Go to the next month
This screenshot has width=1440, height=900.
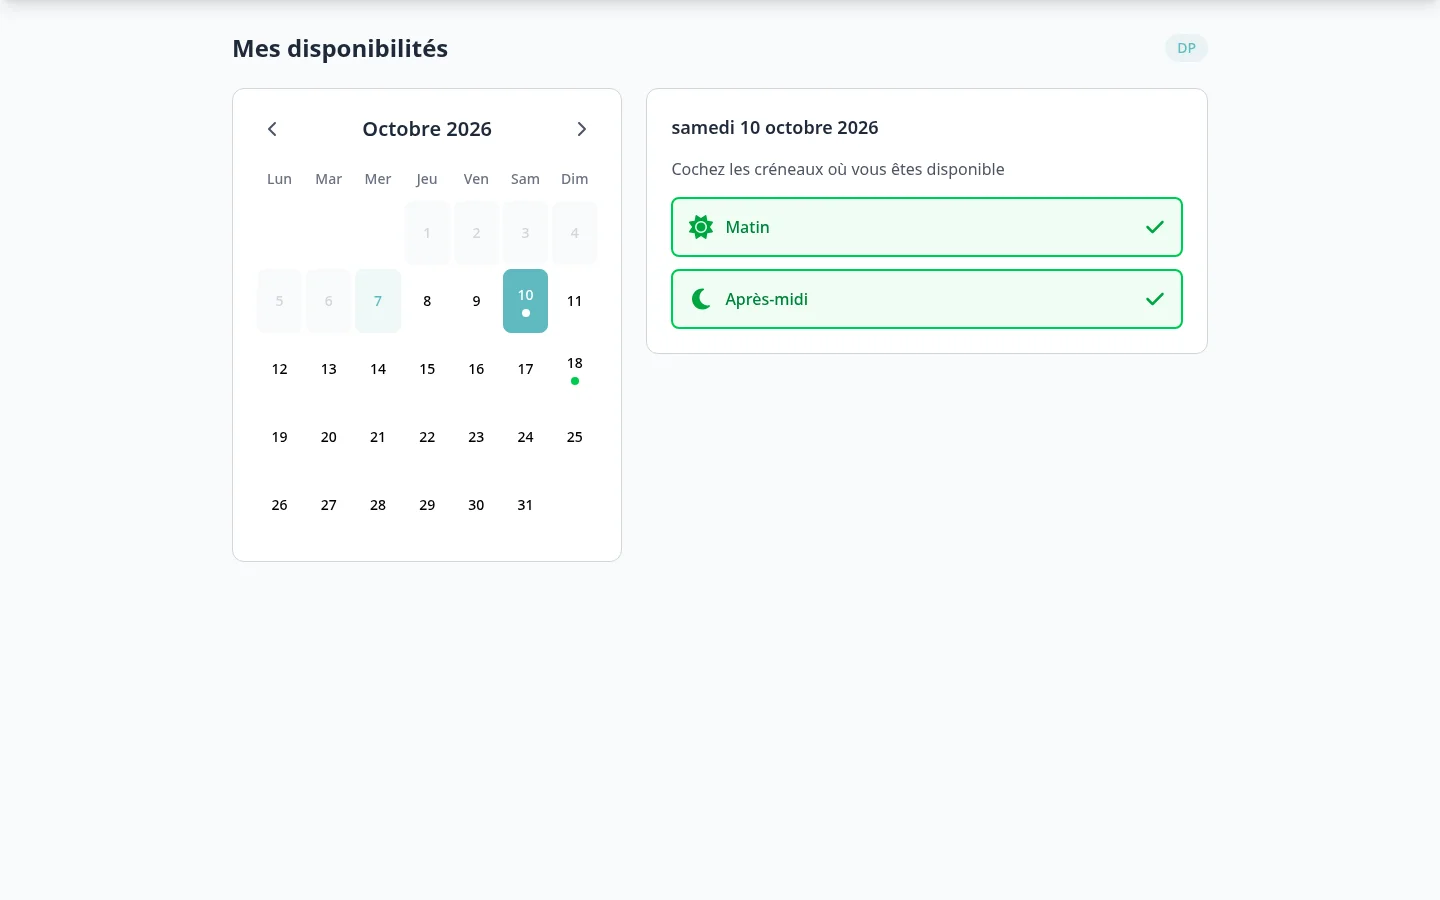coord(582,129)
